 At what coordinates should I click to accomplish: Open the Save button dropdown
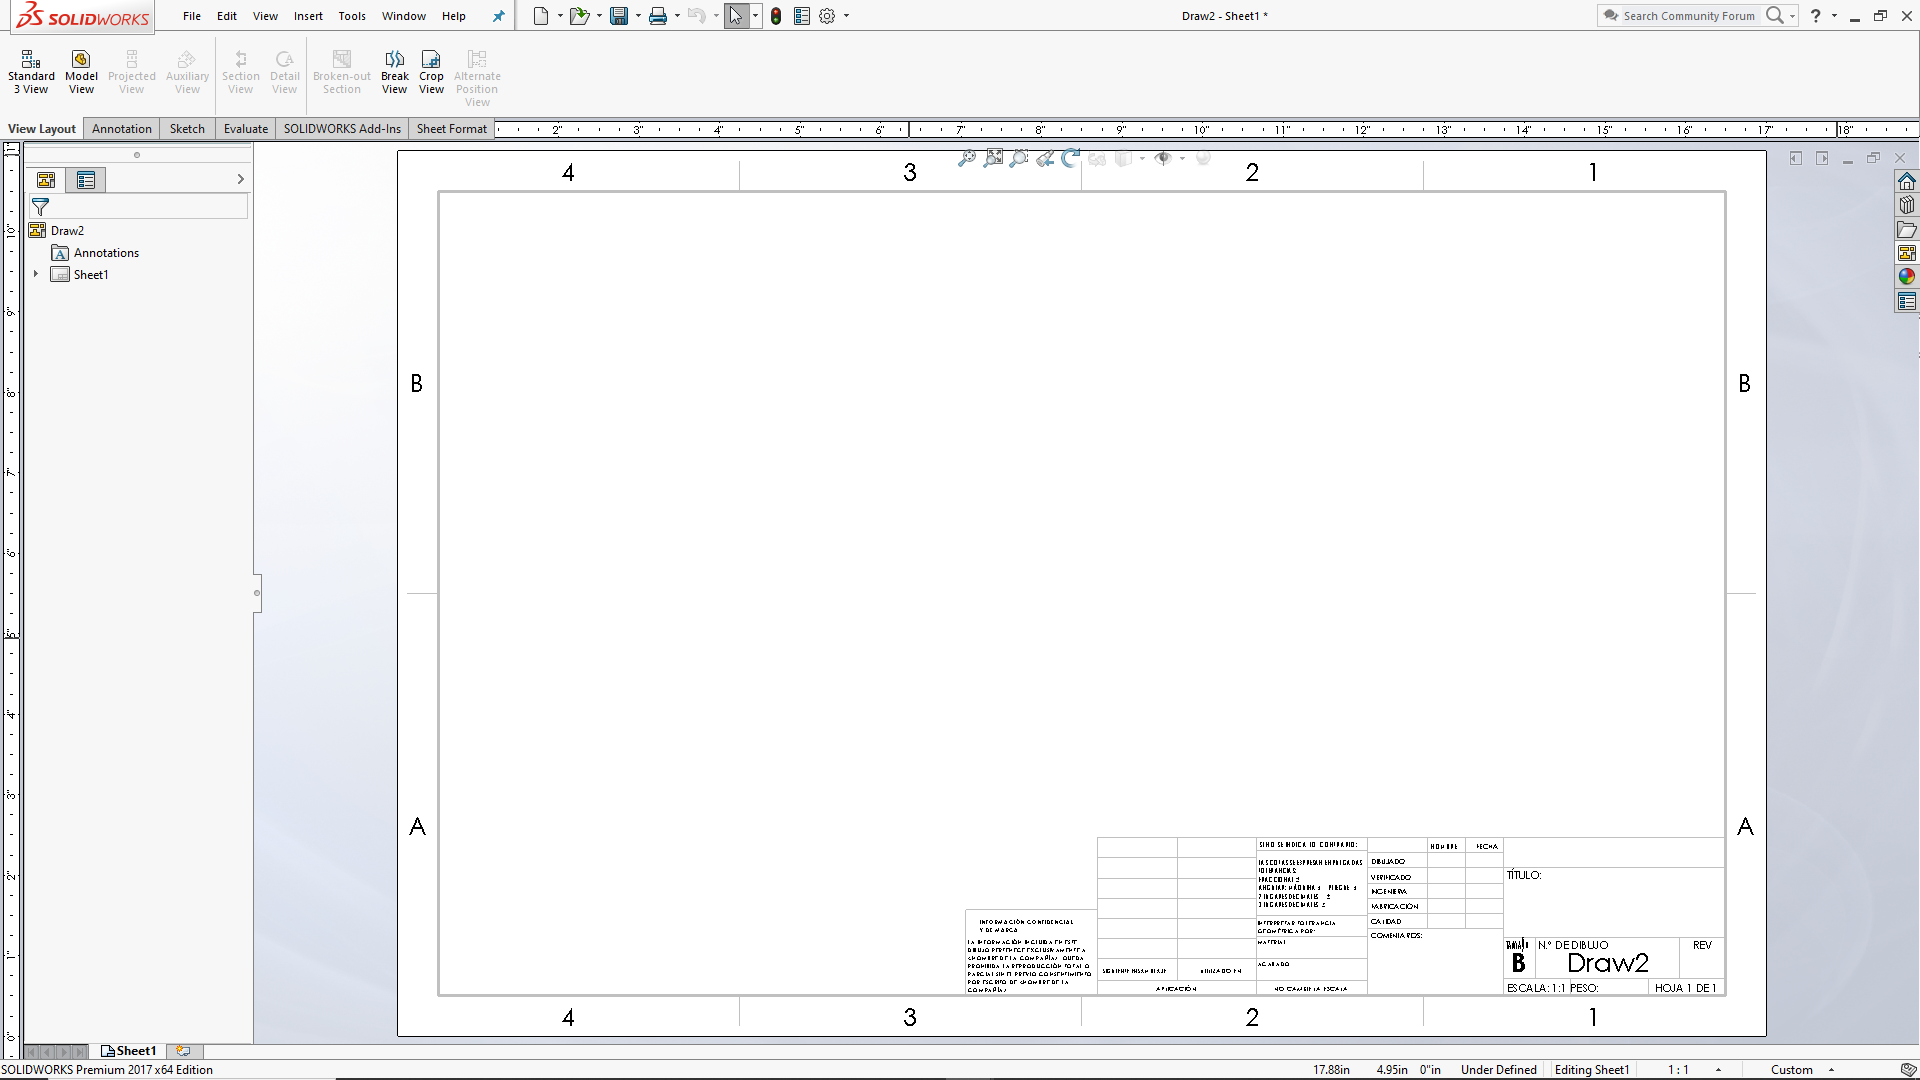tap(637, 16)
